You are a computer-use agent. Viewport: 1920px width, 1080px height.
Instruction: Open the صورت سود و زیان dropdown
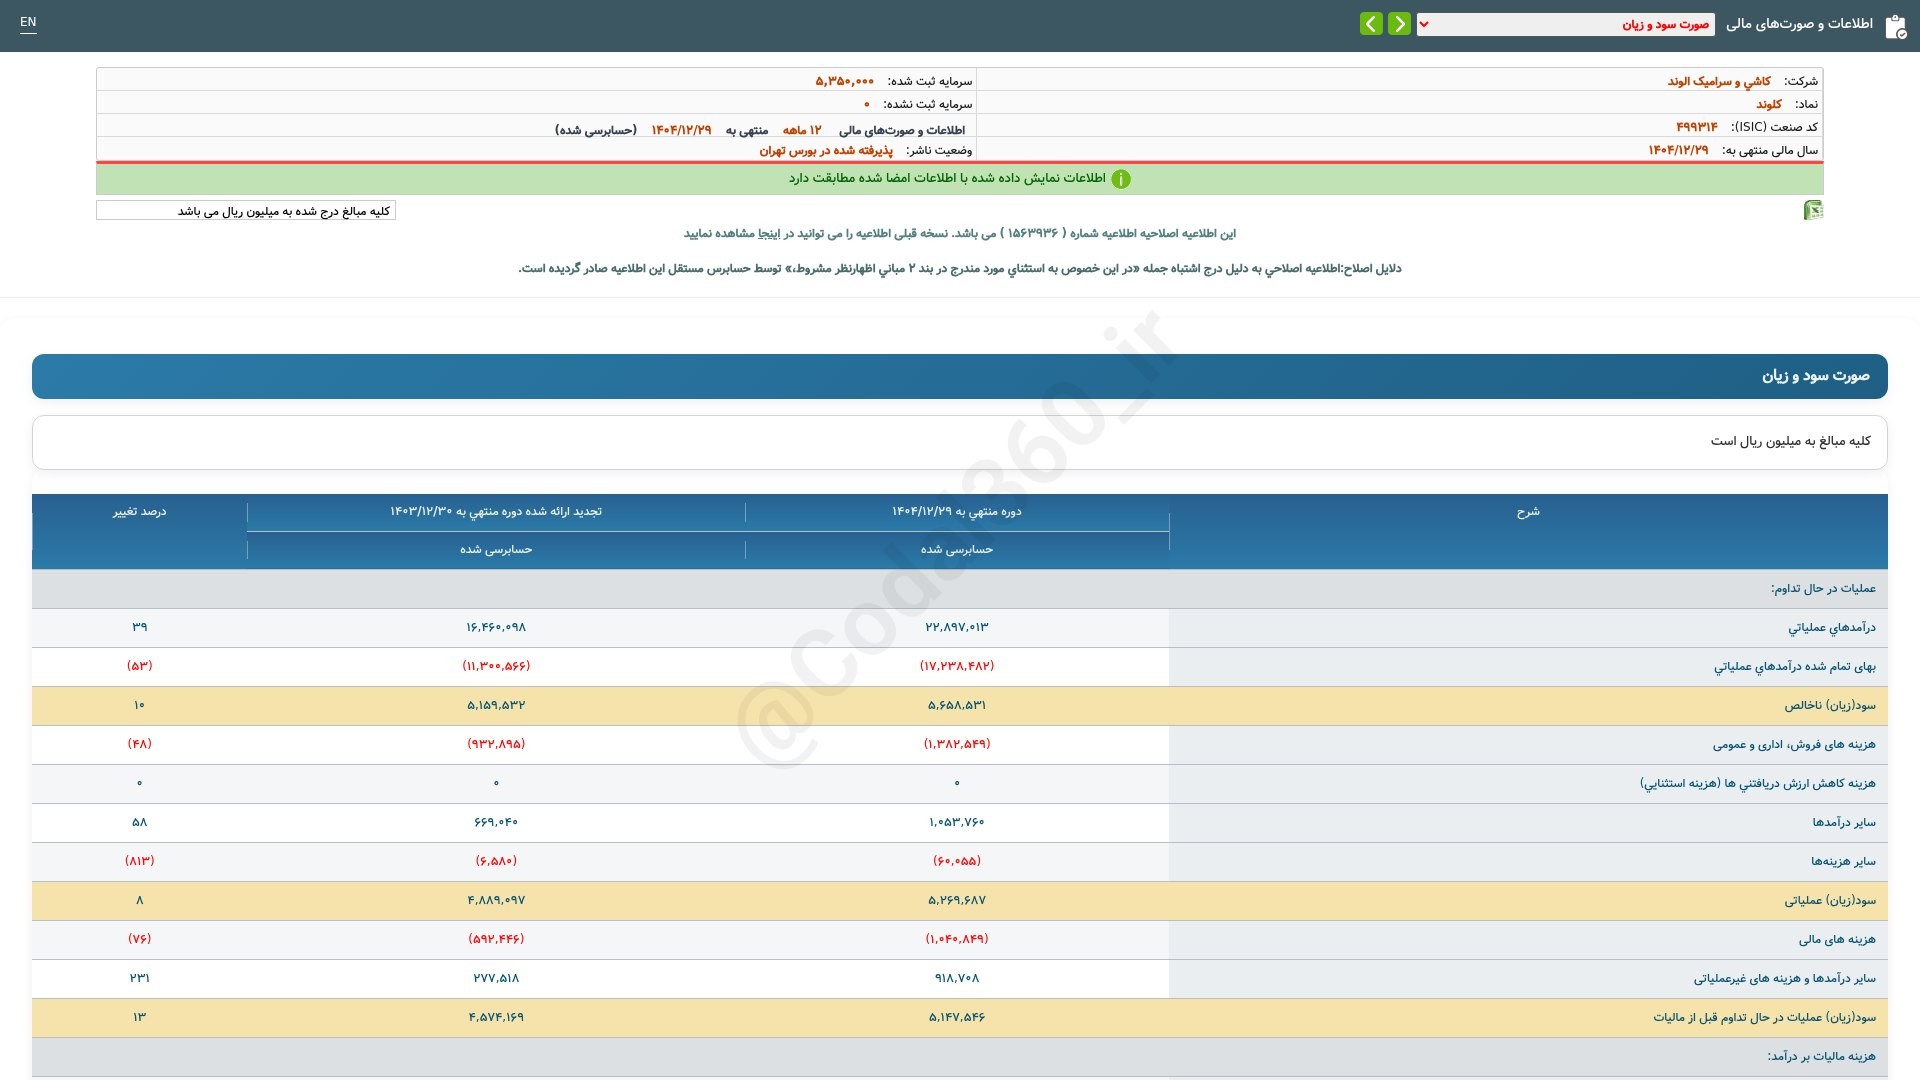tap(1565, 24)
